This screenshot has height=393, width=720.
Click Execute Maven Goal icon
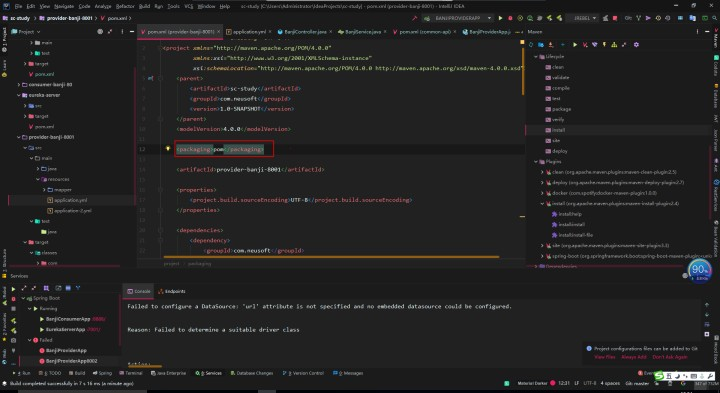coord(585,45)
